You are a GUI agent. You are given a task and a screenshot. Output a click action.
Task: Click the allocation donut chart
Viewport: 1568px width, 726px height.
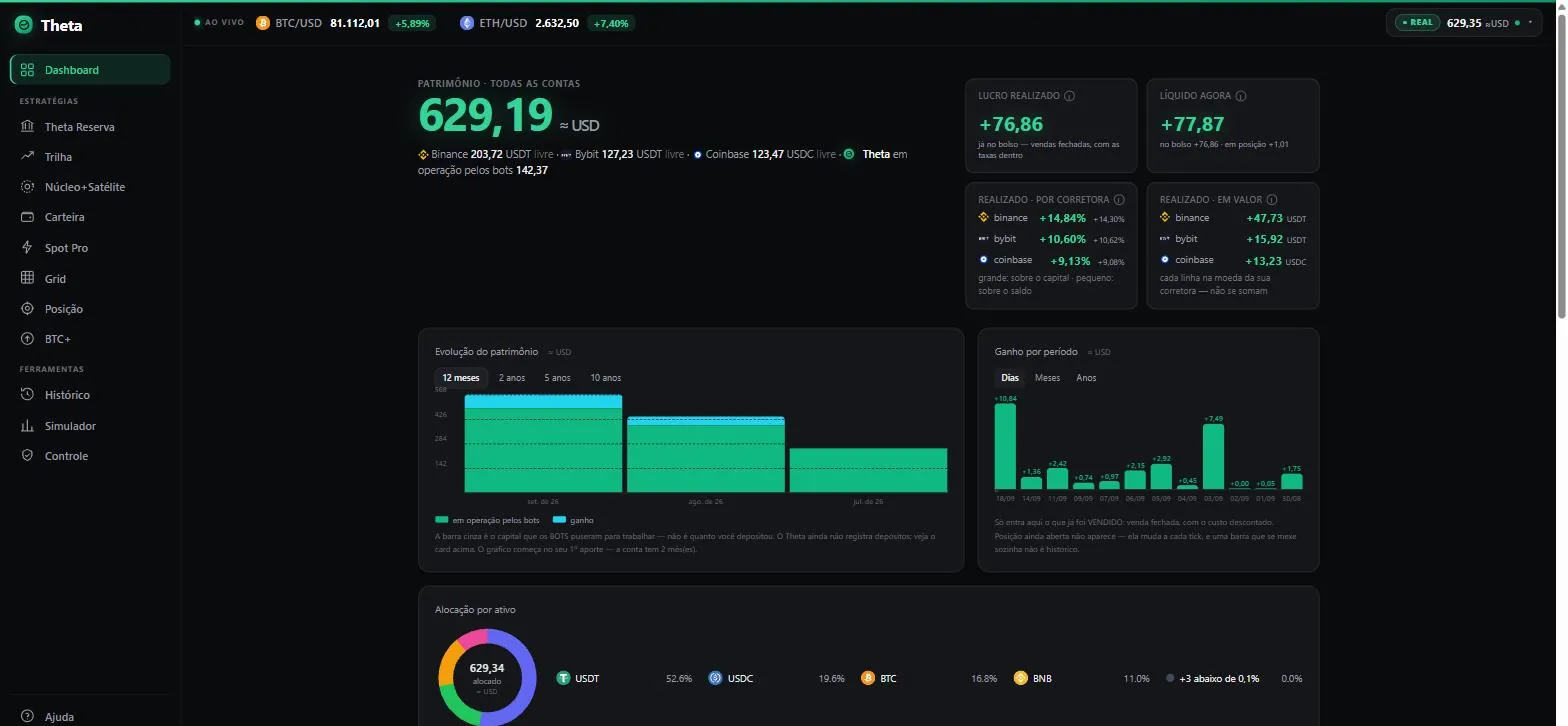487,677
